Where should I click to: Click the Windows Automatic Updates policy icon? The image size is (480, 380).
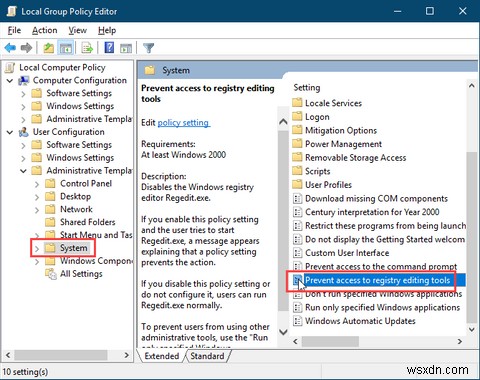(297, 321)
